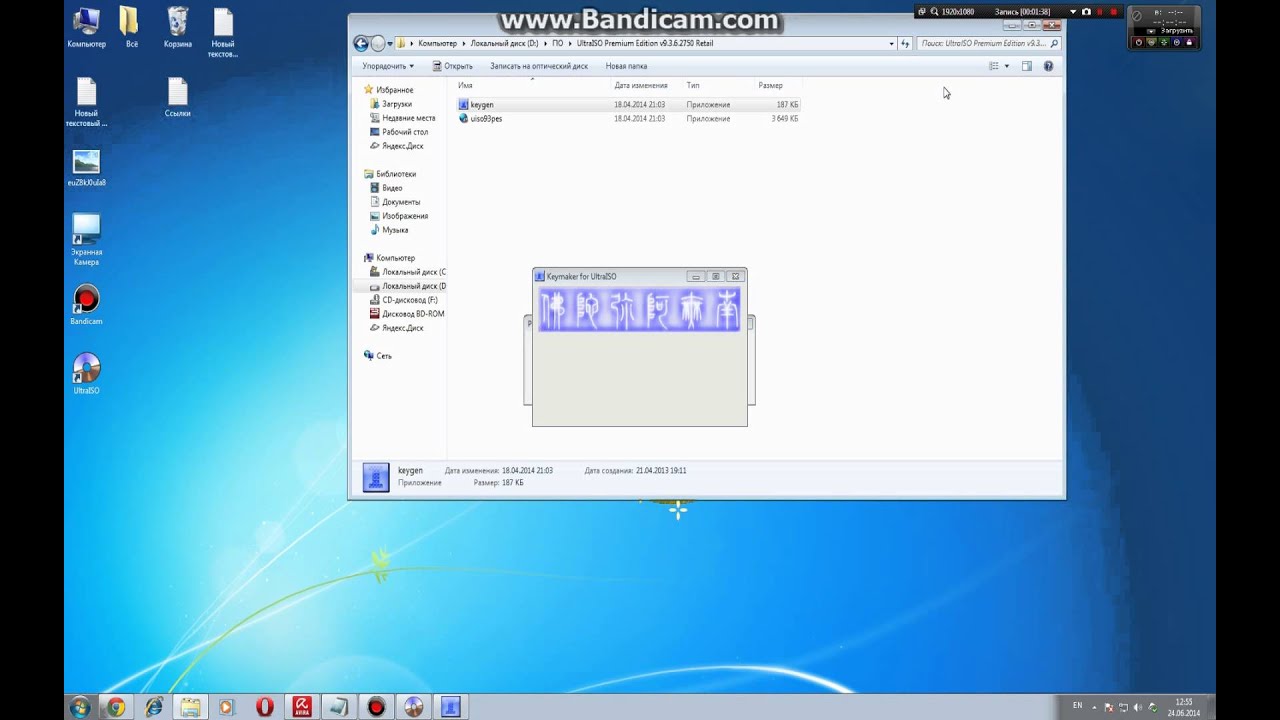Click the change view icon
Viewport: 1280px width, 720px height.
(994, 66)
